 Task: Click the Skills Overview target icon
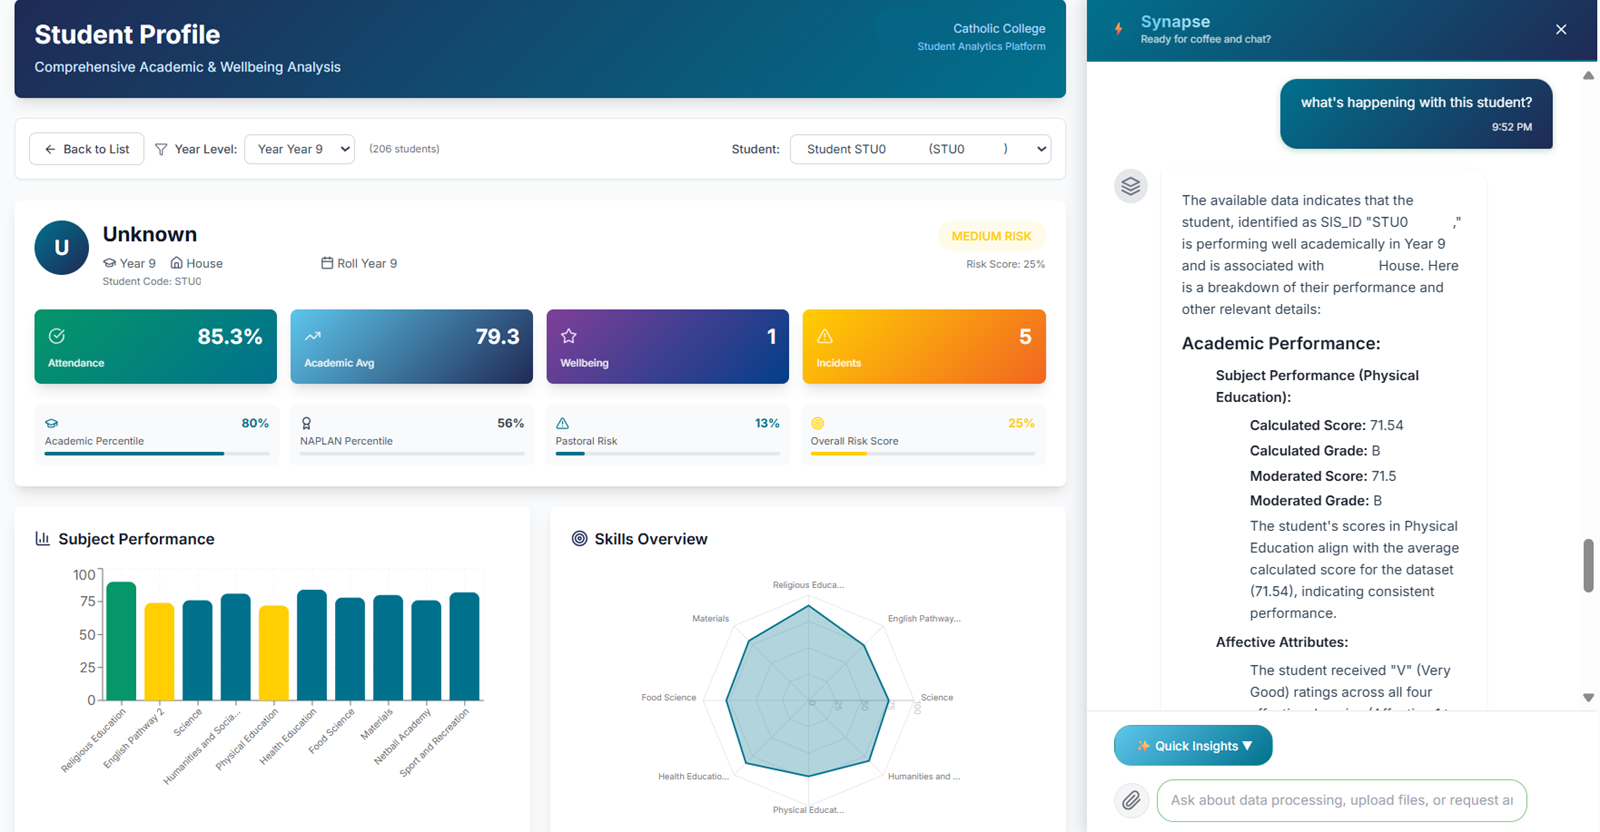point(579,538)
